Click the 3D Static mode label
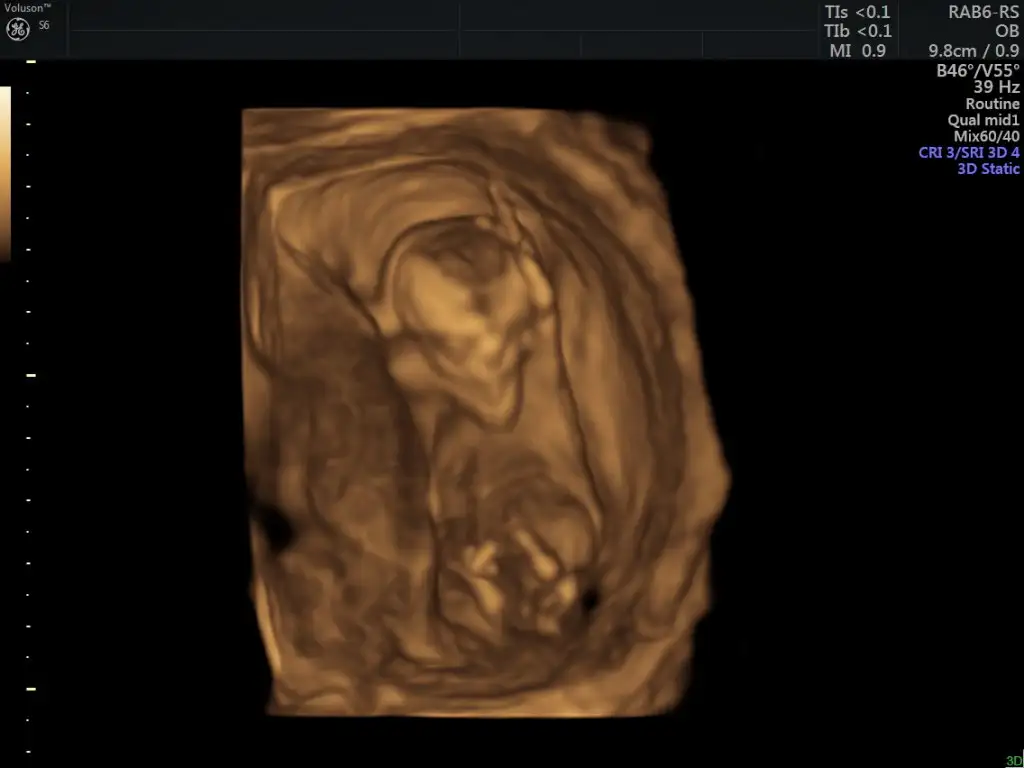Image resolution: width=1024 pixels, height=768 pixels. (988, 169)
